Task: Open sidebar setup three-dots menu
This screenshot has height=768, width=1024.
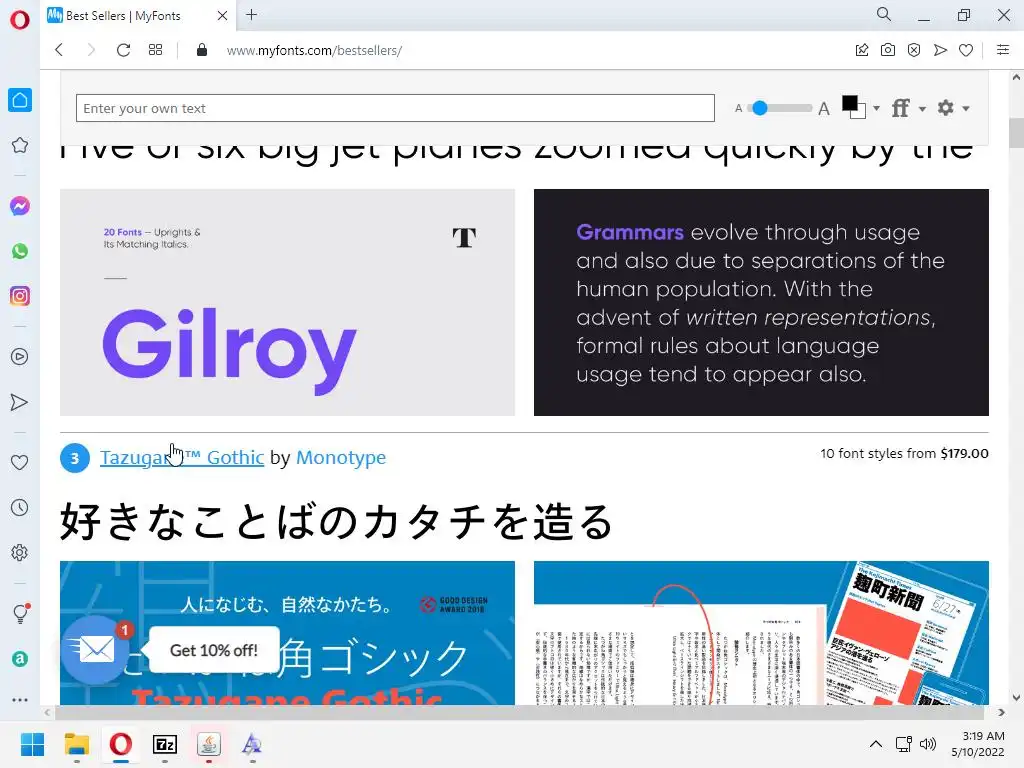Action: (x=20, y=699)
